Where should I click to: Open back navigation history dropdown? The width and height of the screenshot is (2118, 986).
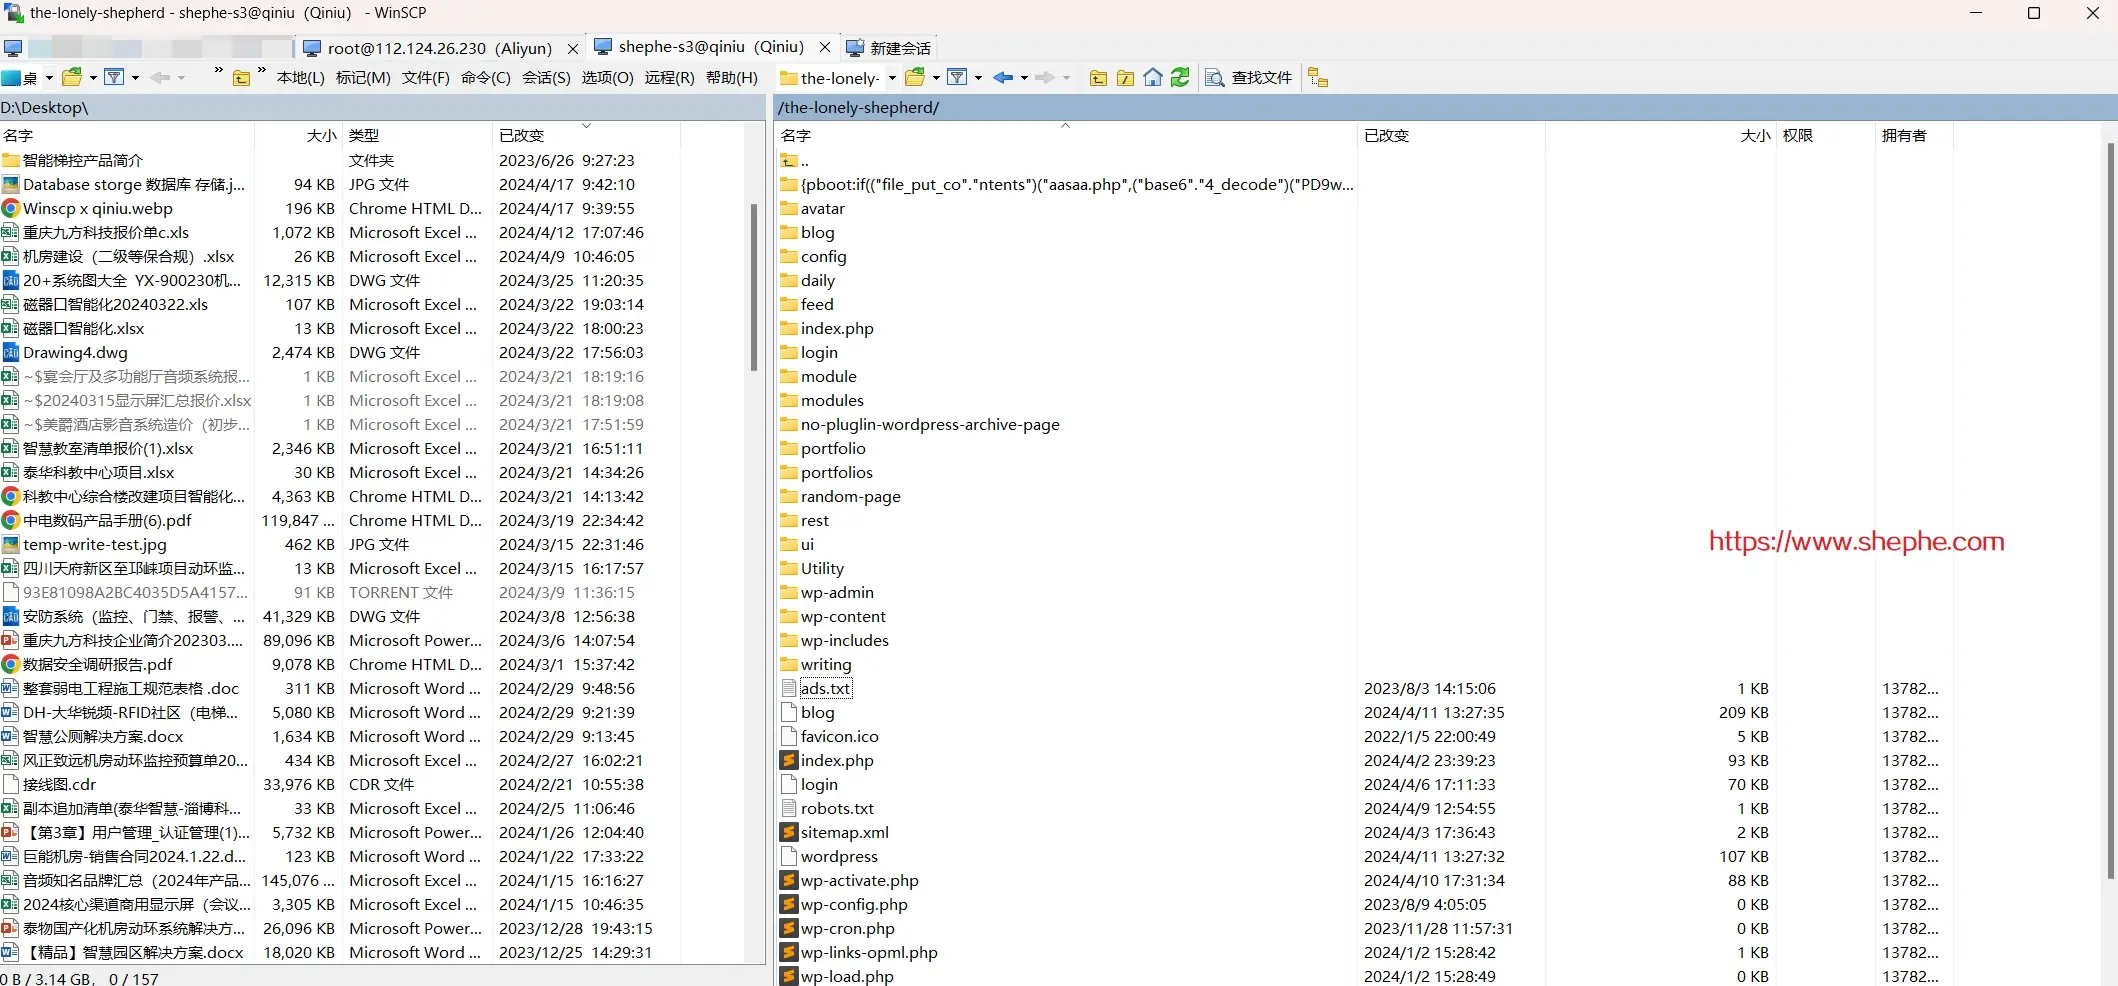(1024, 77)
